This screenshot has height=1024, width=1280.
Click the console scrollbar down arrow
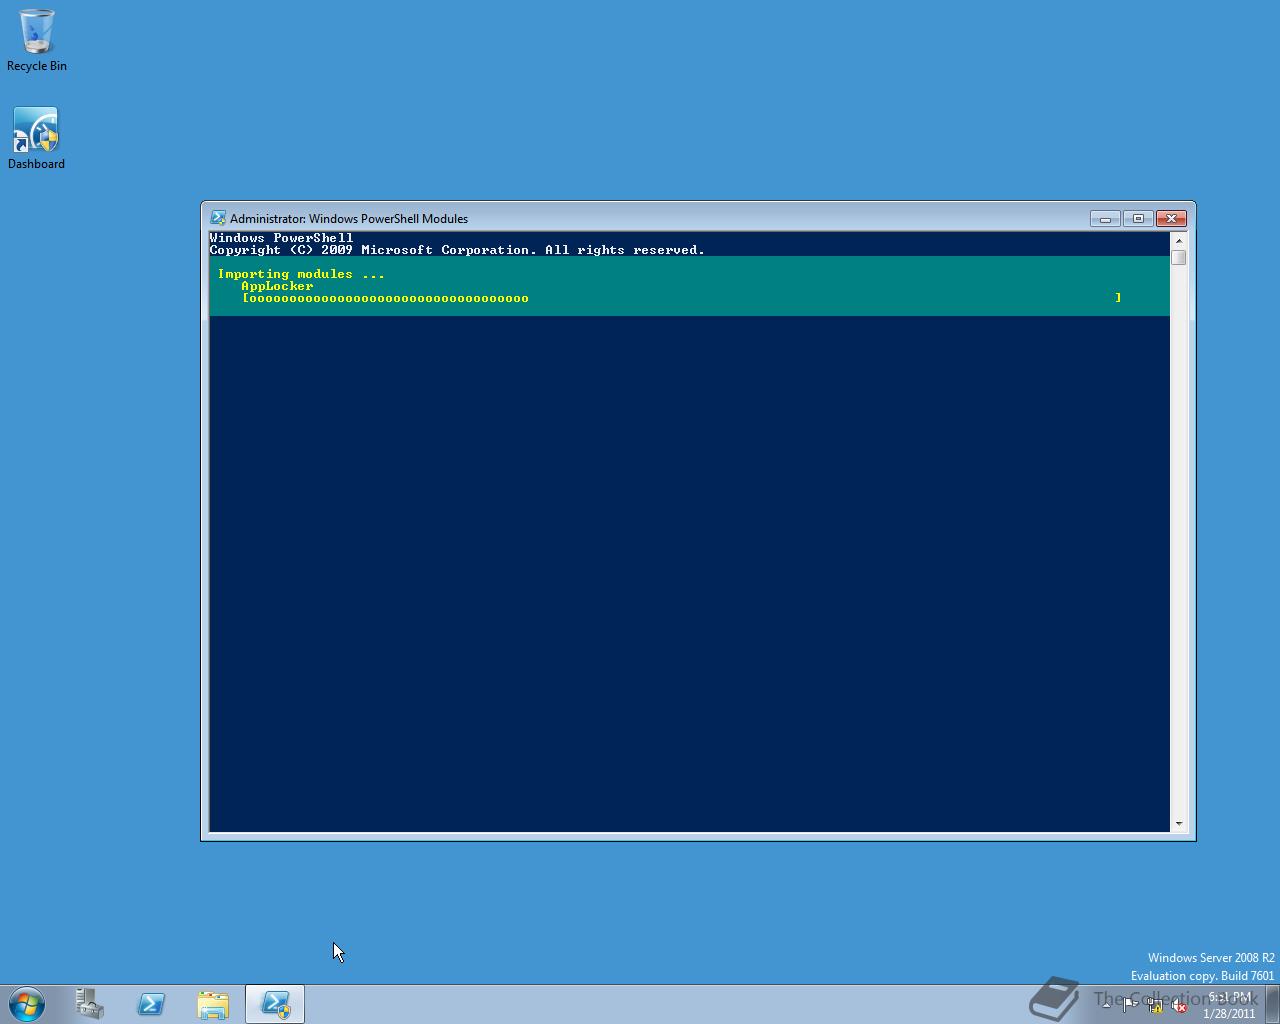click(1179, 823)
